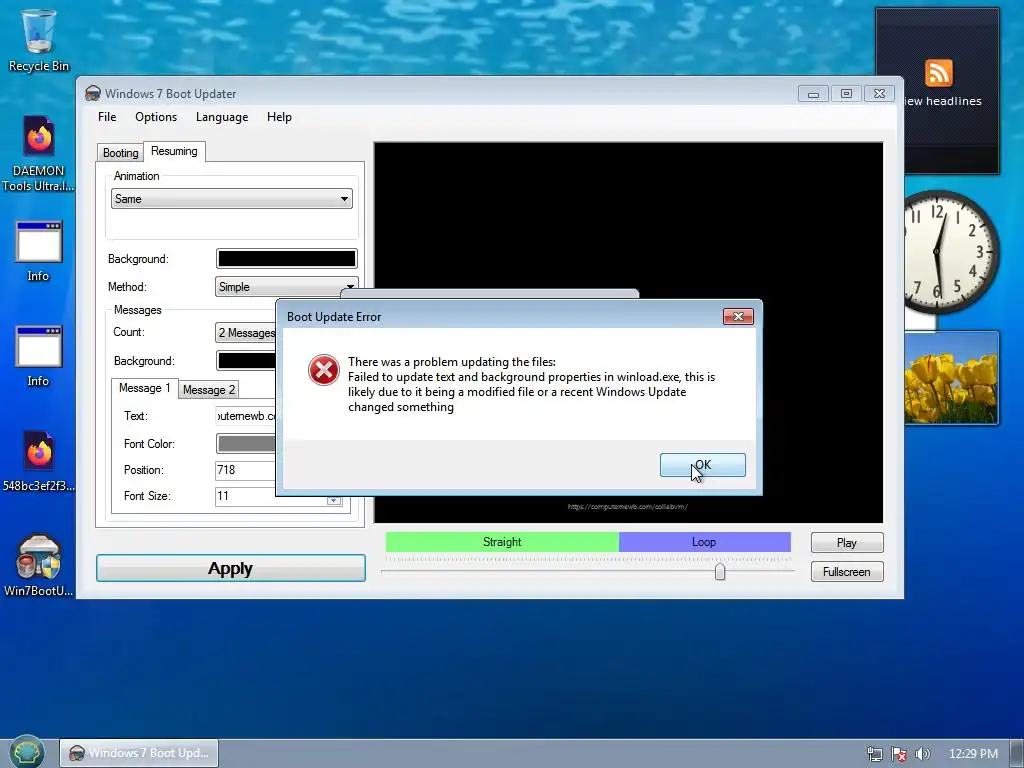Click the Start orb button
The width and height of the screenshot is (1024, 768).
(x=27, y=752)
